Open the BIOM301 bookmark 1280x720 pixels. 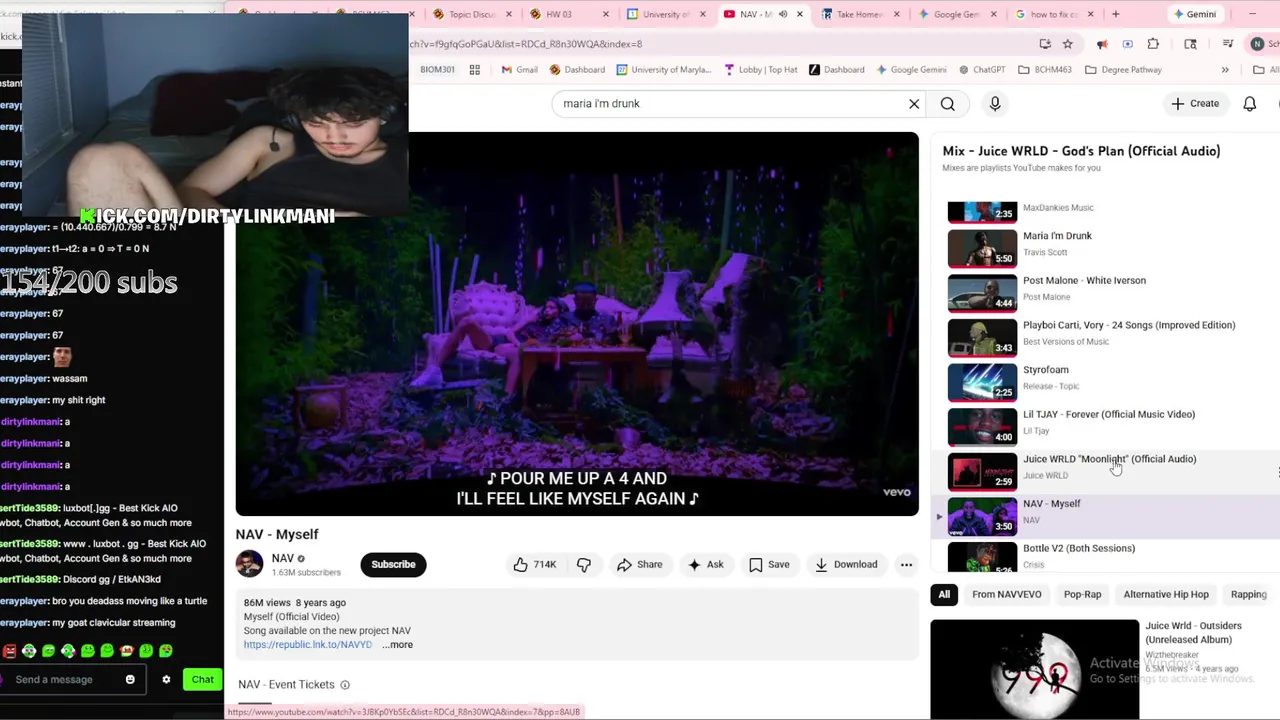click(437, 70)
